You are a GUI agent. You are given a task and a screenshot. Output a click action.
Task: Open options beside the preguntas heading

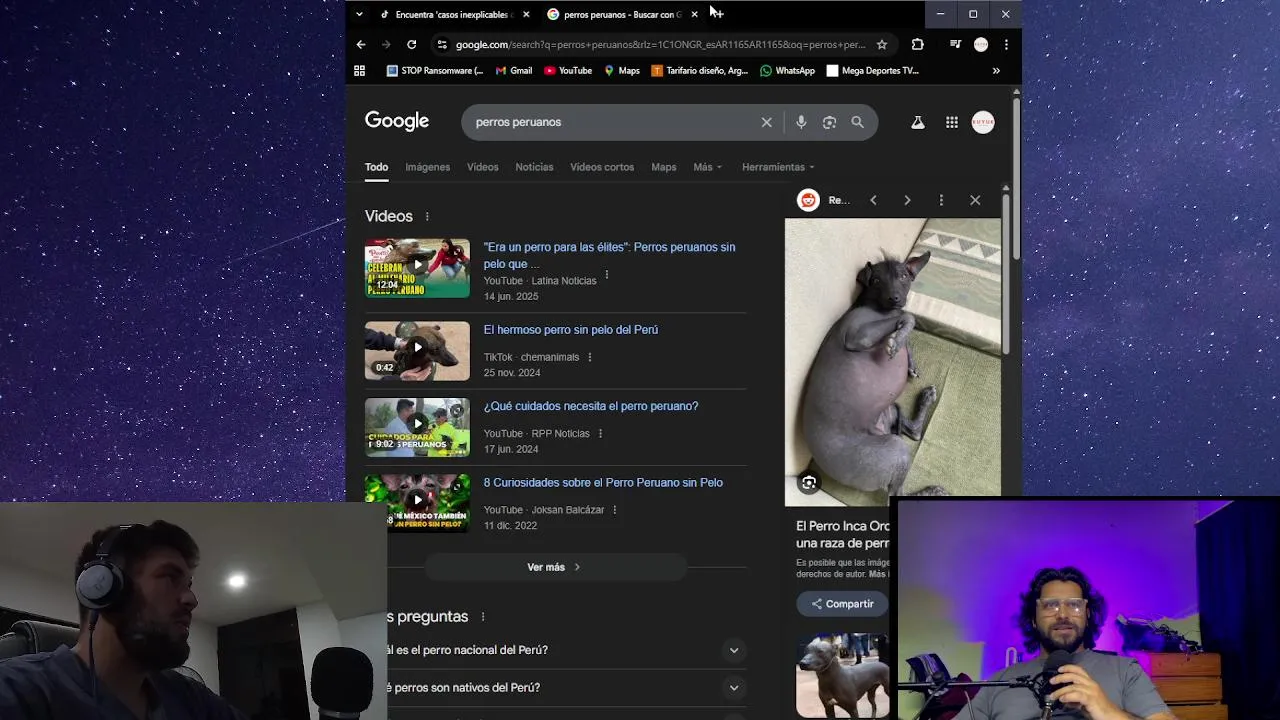click(x=483, y=617)
